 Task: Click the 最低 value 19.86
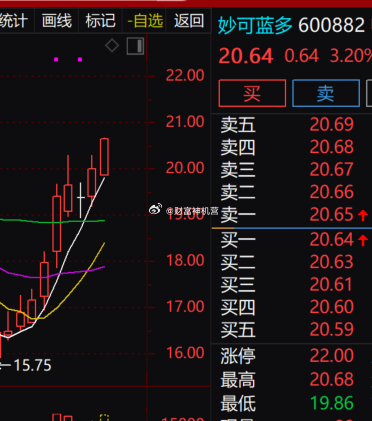click(x=331, y=403)
